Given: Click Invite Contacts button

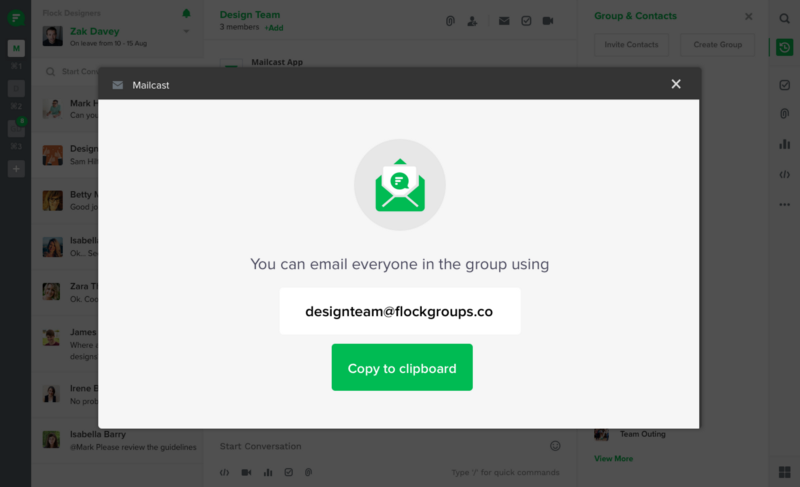Looking at the screenshot, I should pos(631,45).
